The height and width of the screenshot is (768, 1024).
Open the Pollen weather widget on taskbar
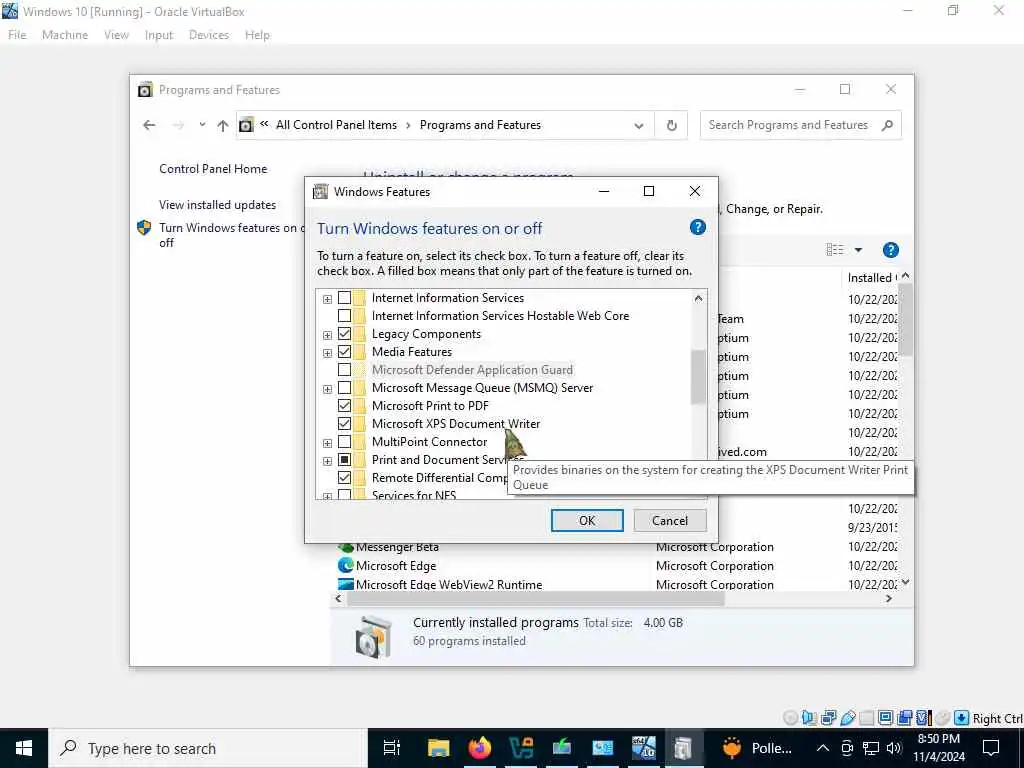(x=757, y=748)
